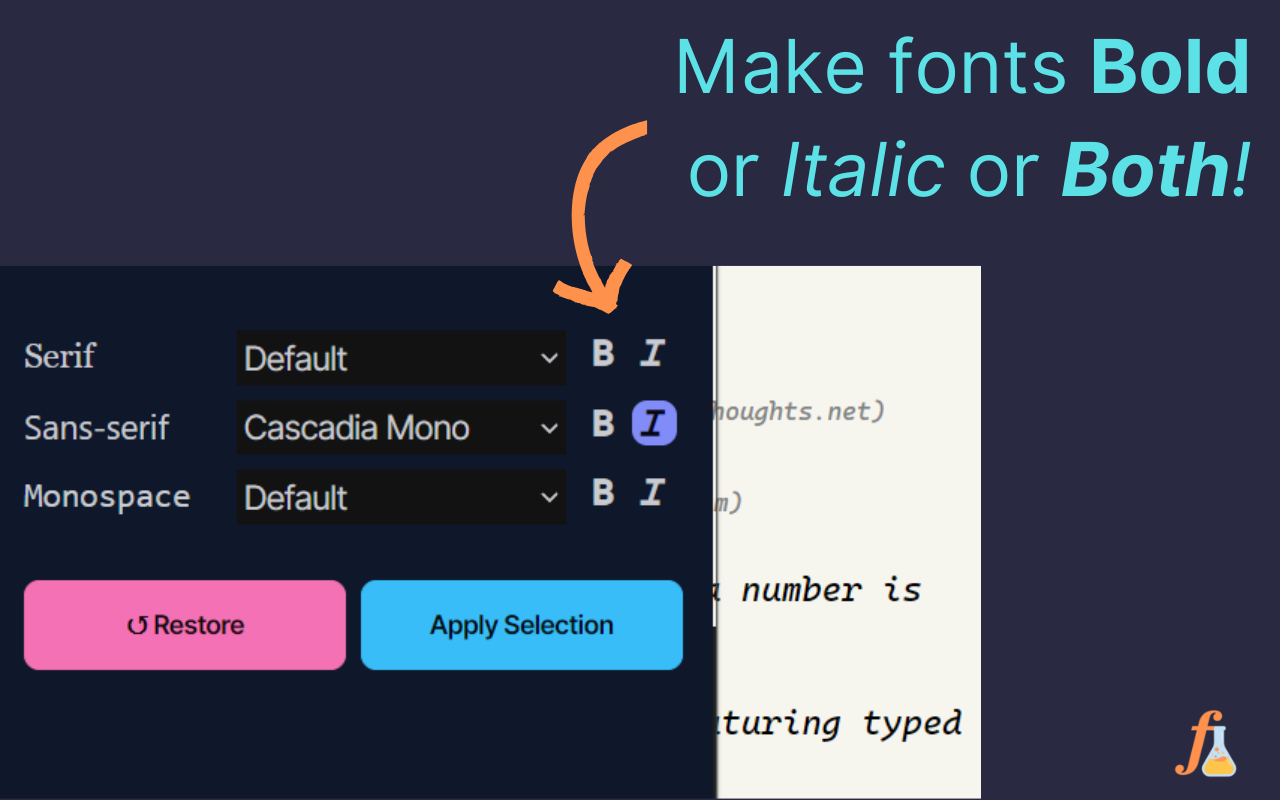Toggle bold for the Sans-serif font
The width and height of the screenshot is (1280, 800).
(603, 424)
